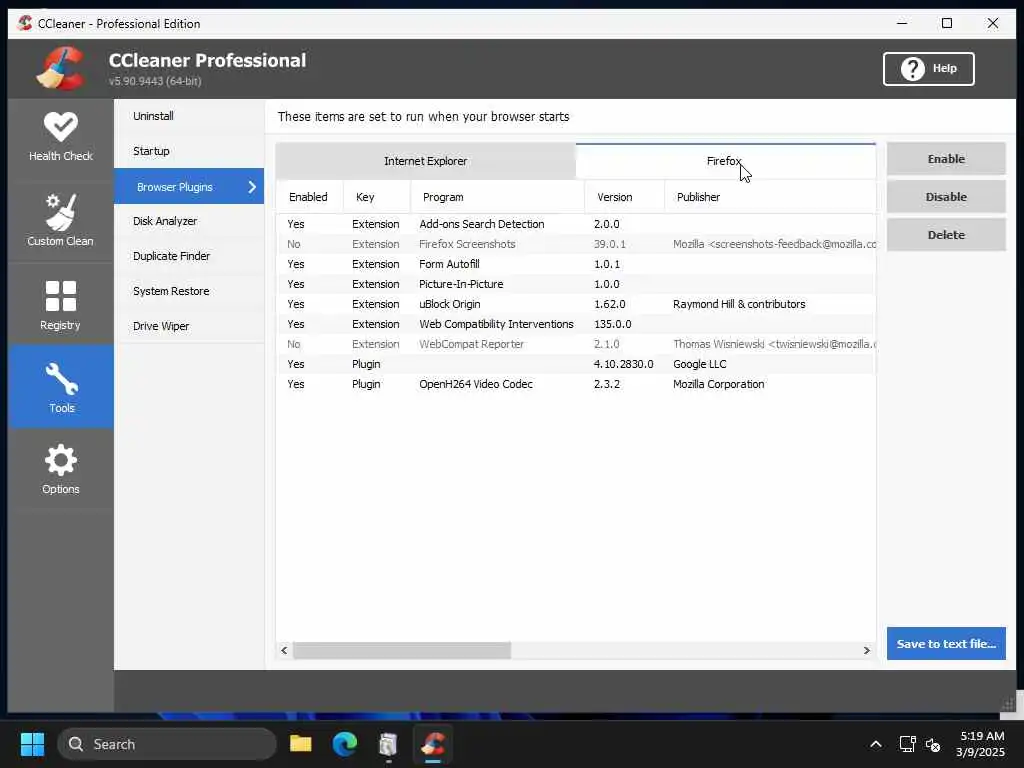The image size is (1024, 768).
Task: Open the Registry cleaner section
Action: coord(61,305)
